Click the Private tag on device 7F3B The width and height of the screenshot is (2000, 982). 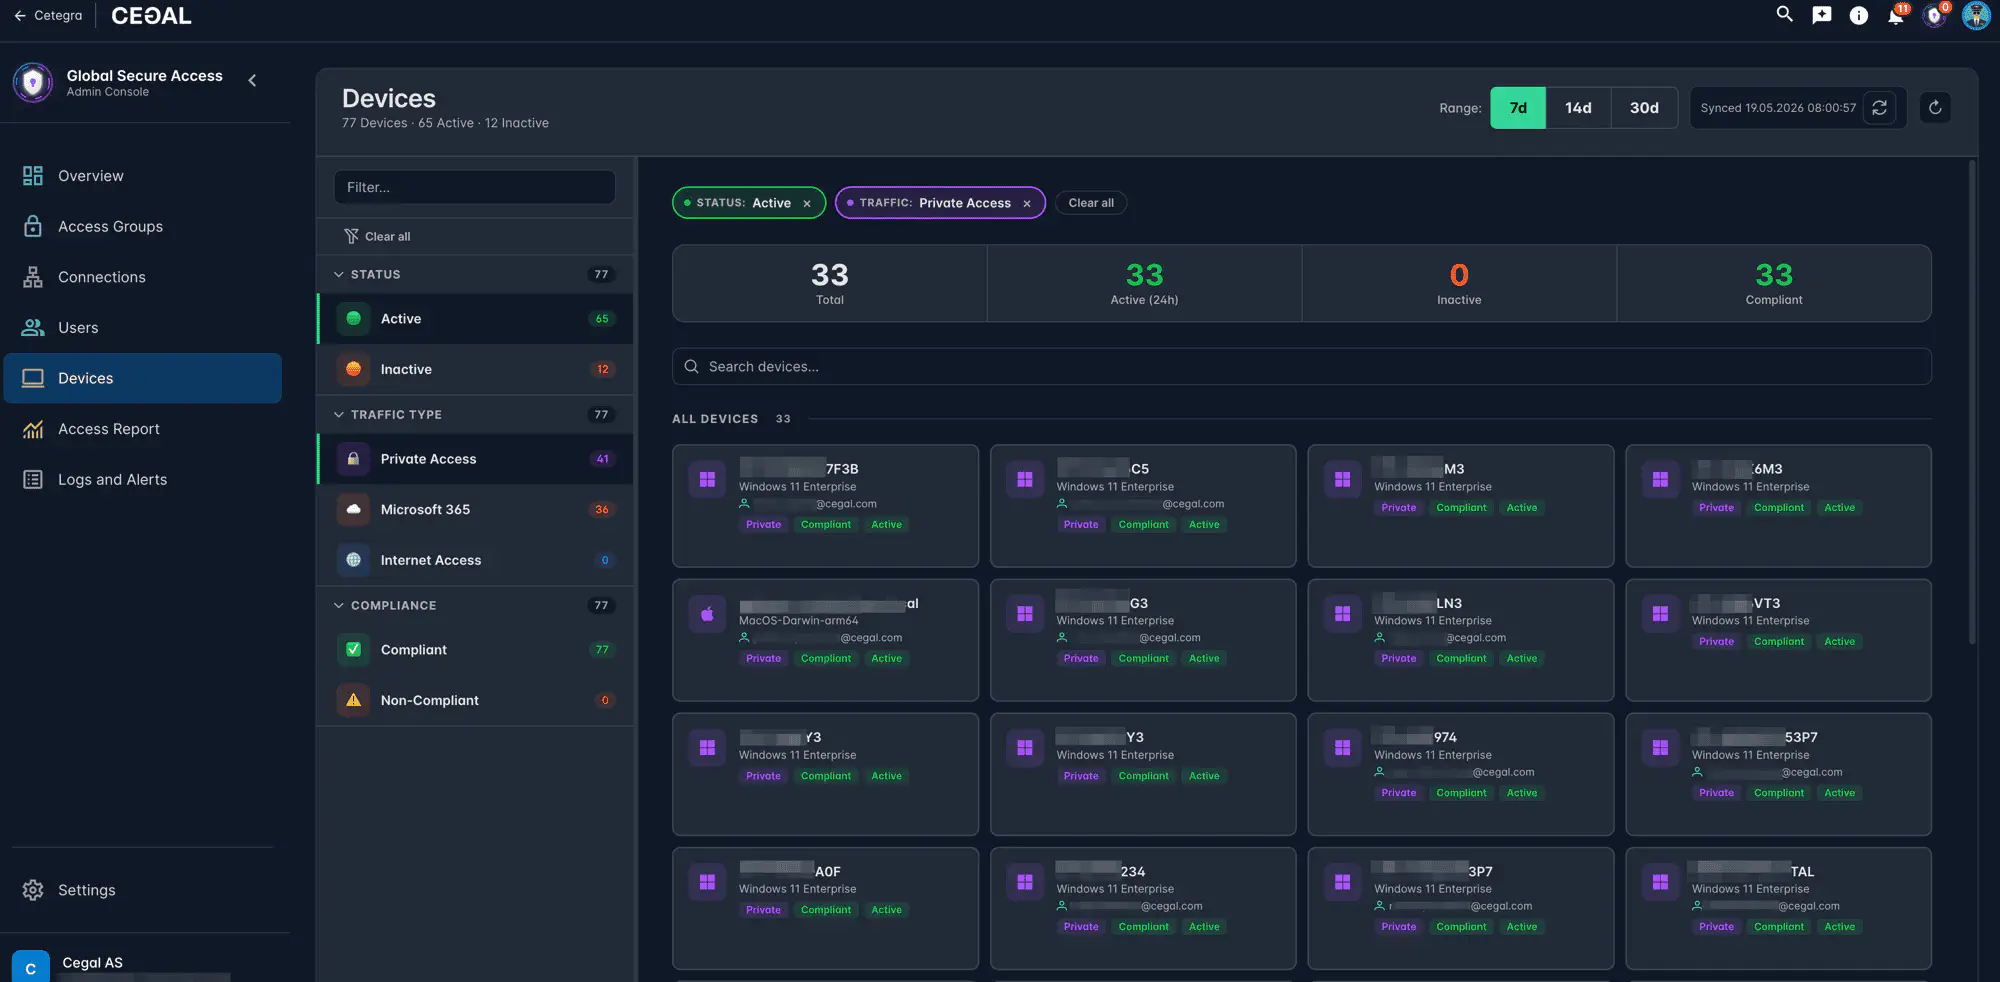(x=763, y=525)
